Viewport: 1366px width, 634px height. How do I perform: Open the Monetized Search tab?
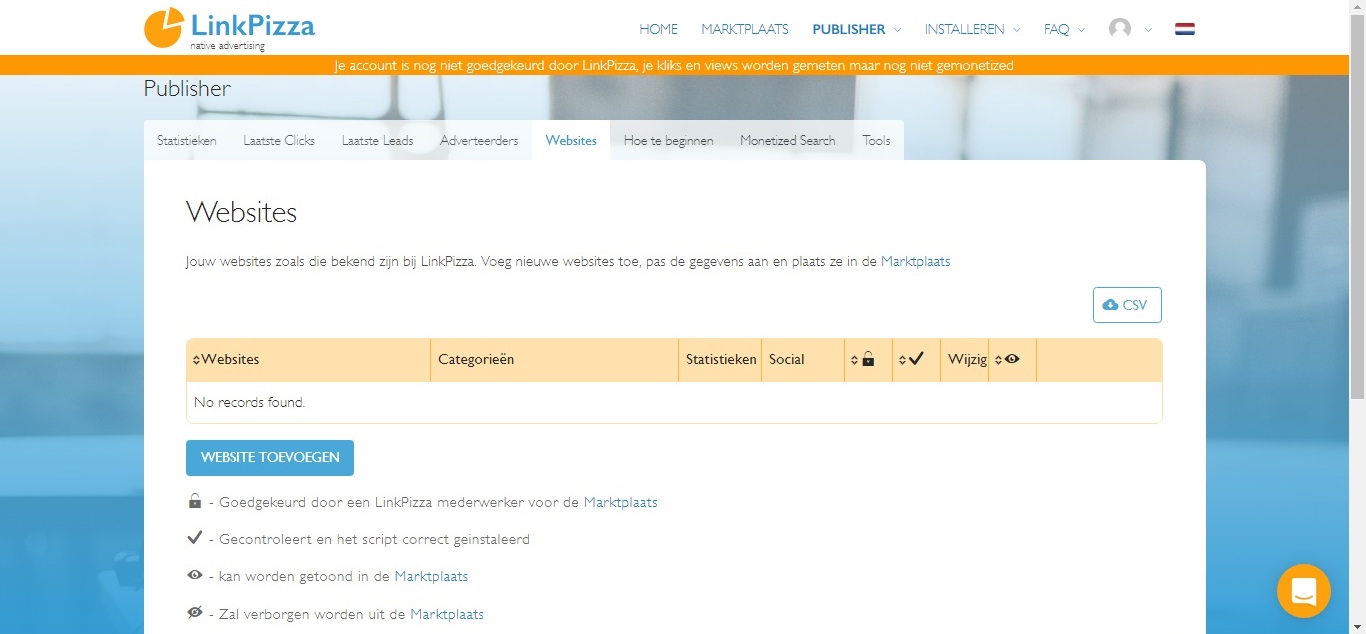788,140
